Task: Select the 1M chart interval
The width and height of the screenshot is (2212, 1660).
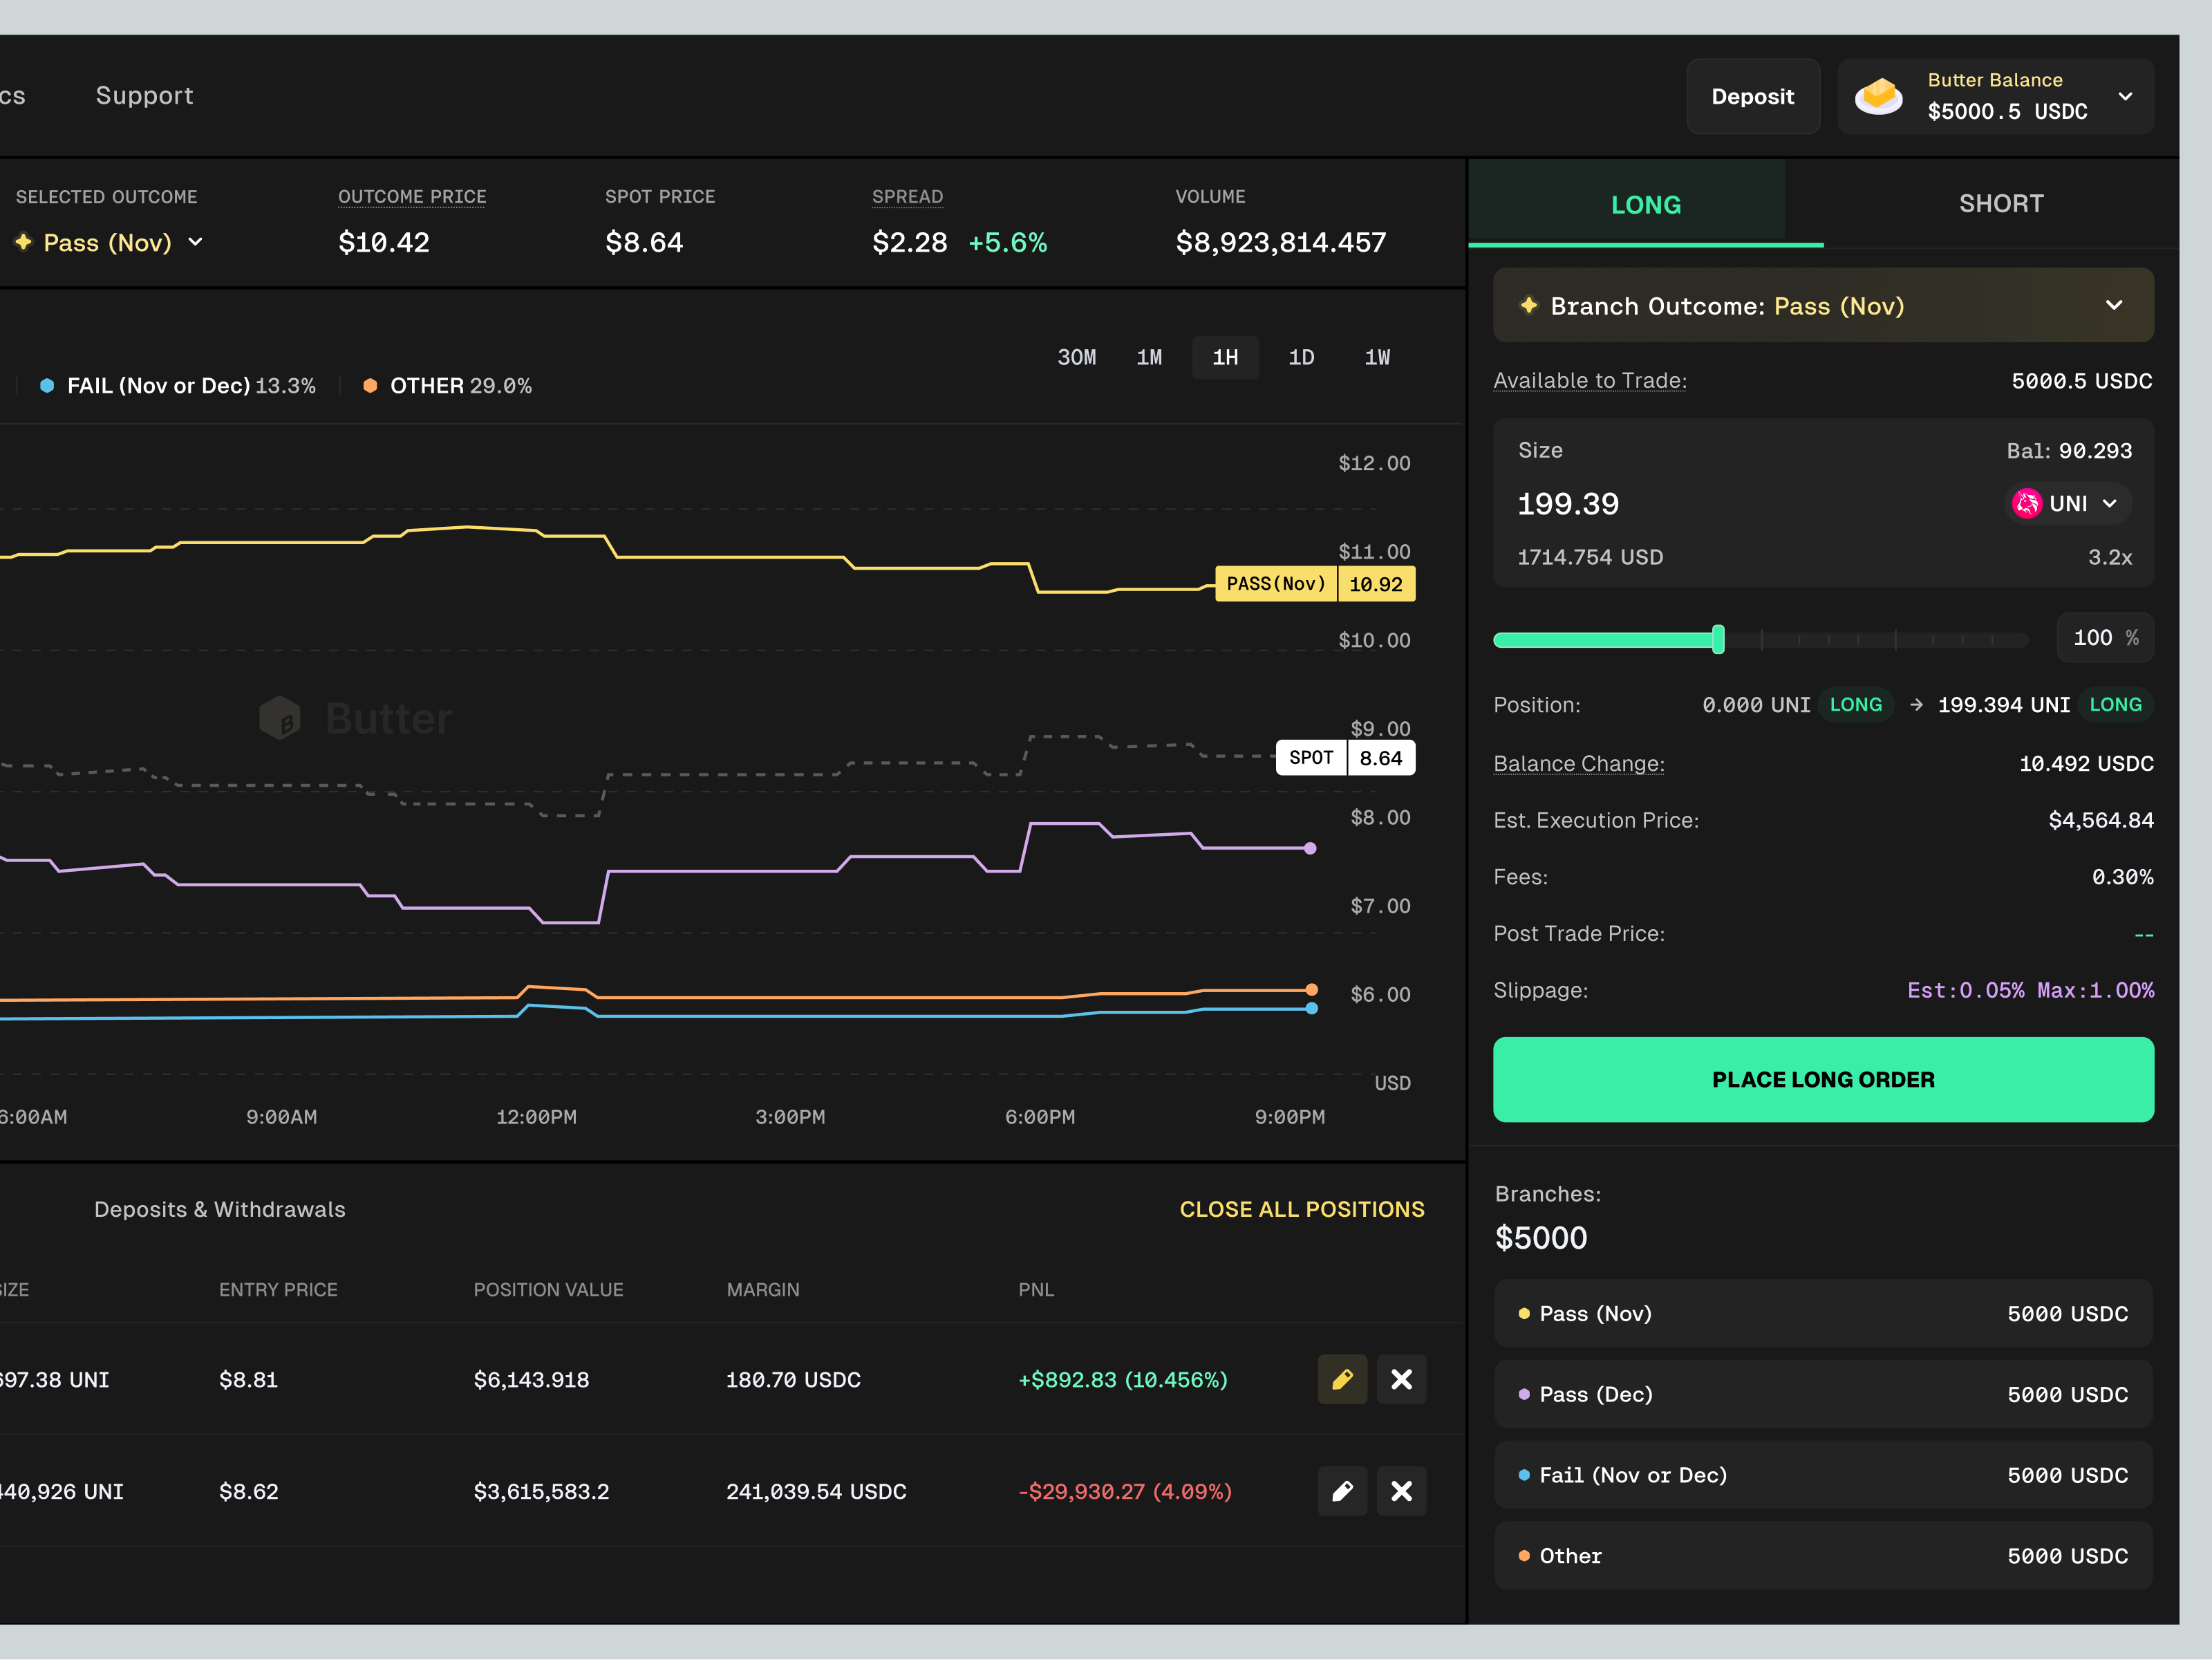Action: [x=1149, y=357]
